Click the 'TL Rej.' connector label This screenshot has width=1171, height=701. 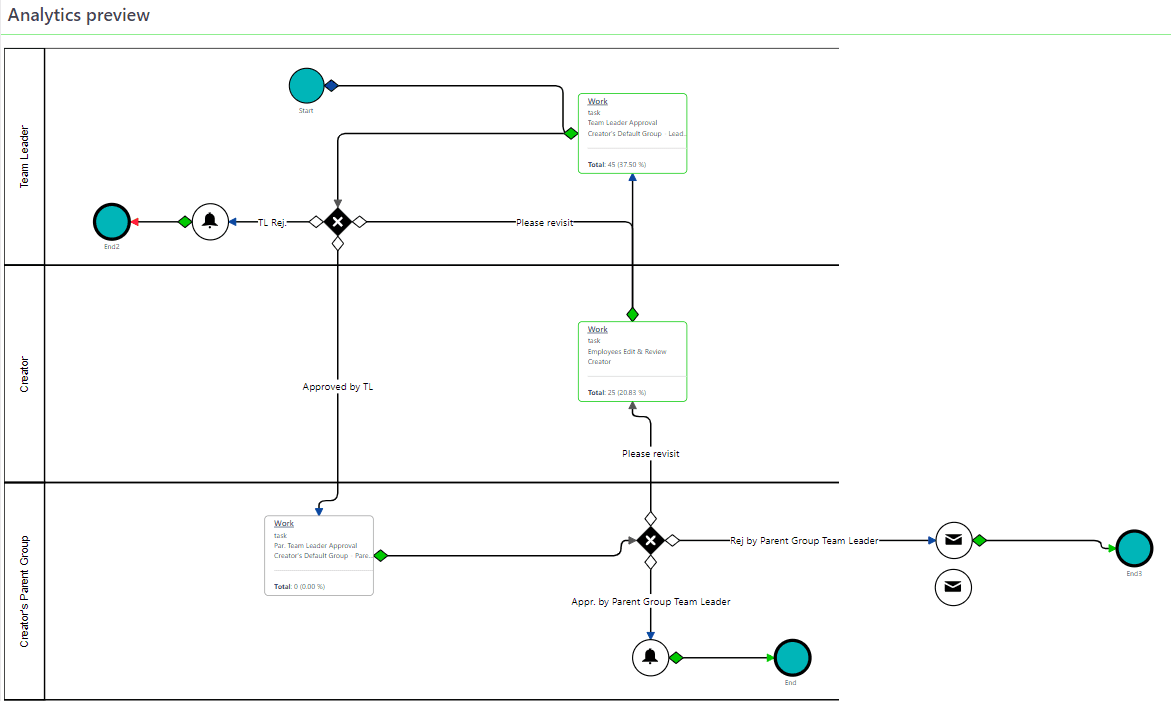click(272, 223)
